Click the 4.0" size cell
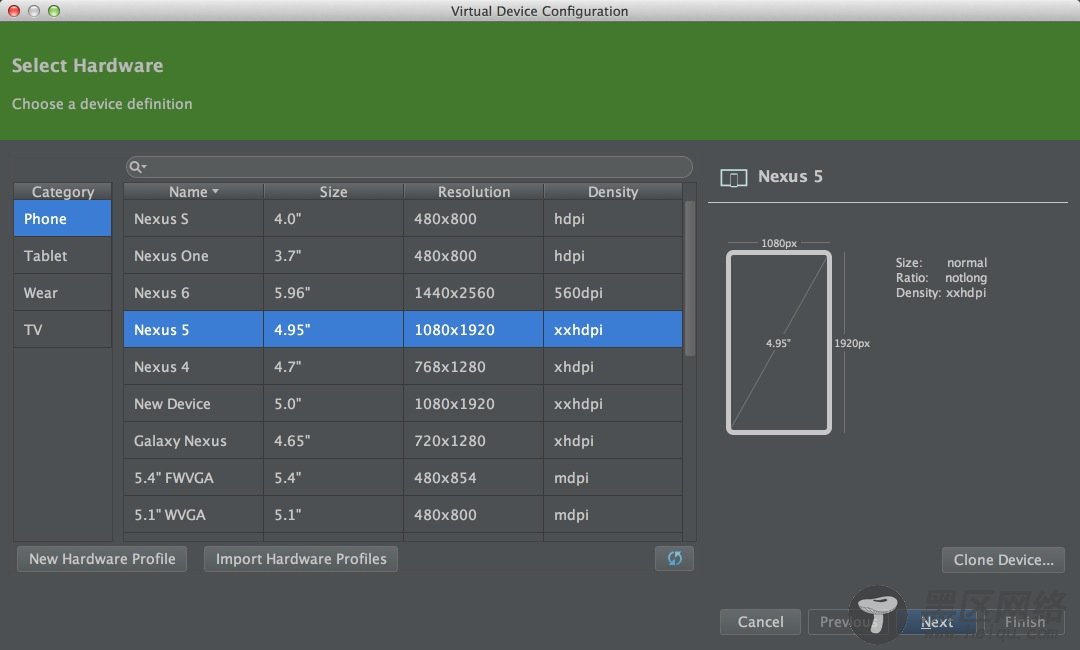 tap(333, 219)
